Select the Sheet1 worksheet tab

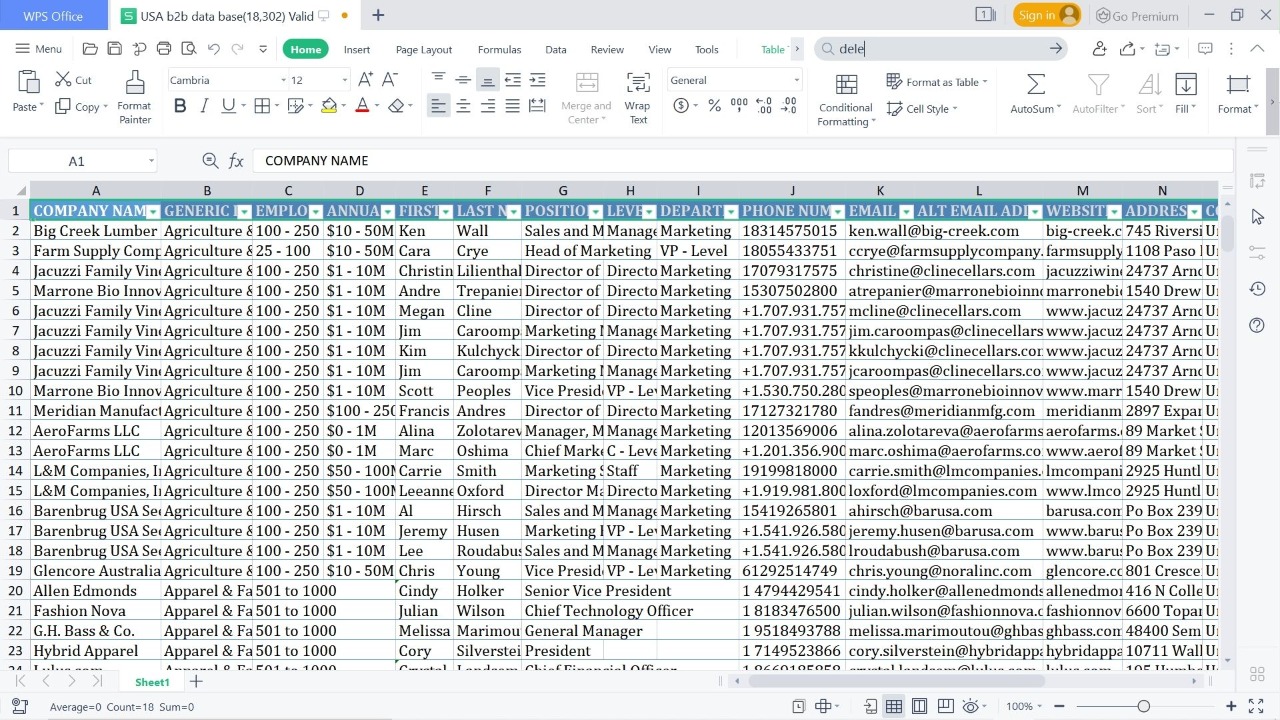(x=153, y=682)
